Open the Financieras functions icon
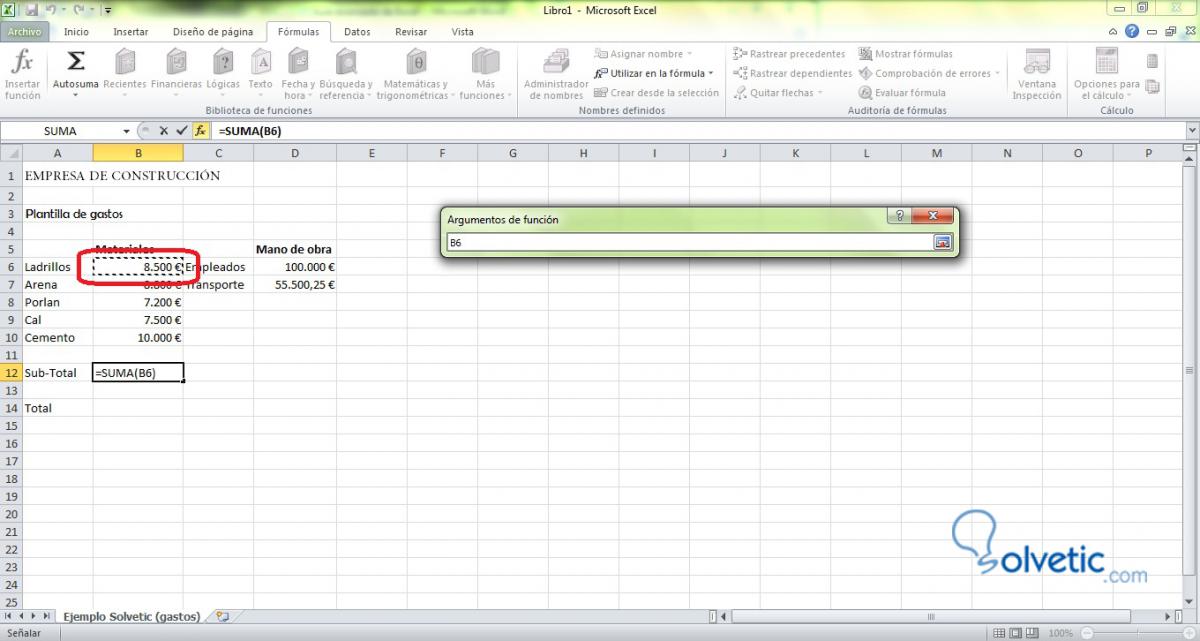Image resolution: width=1200 pixels, height=641 pixels. pyautogui.click(x=176, y=62)
